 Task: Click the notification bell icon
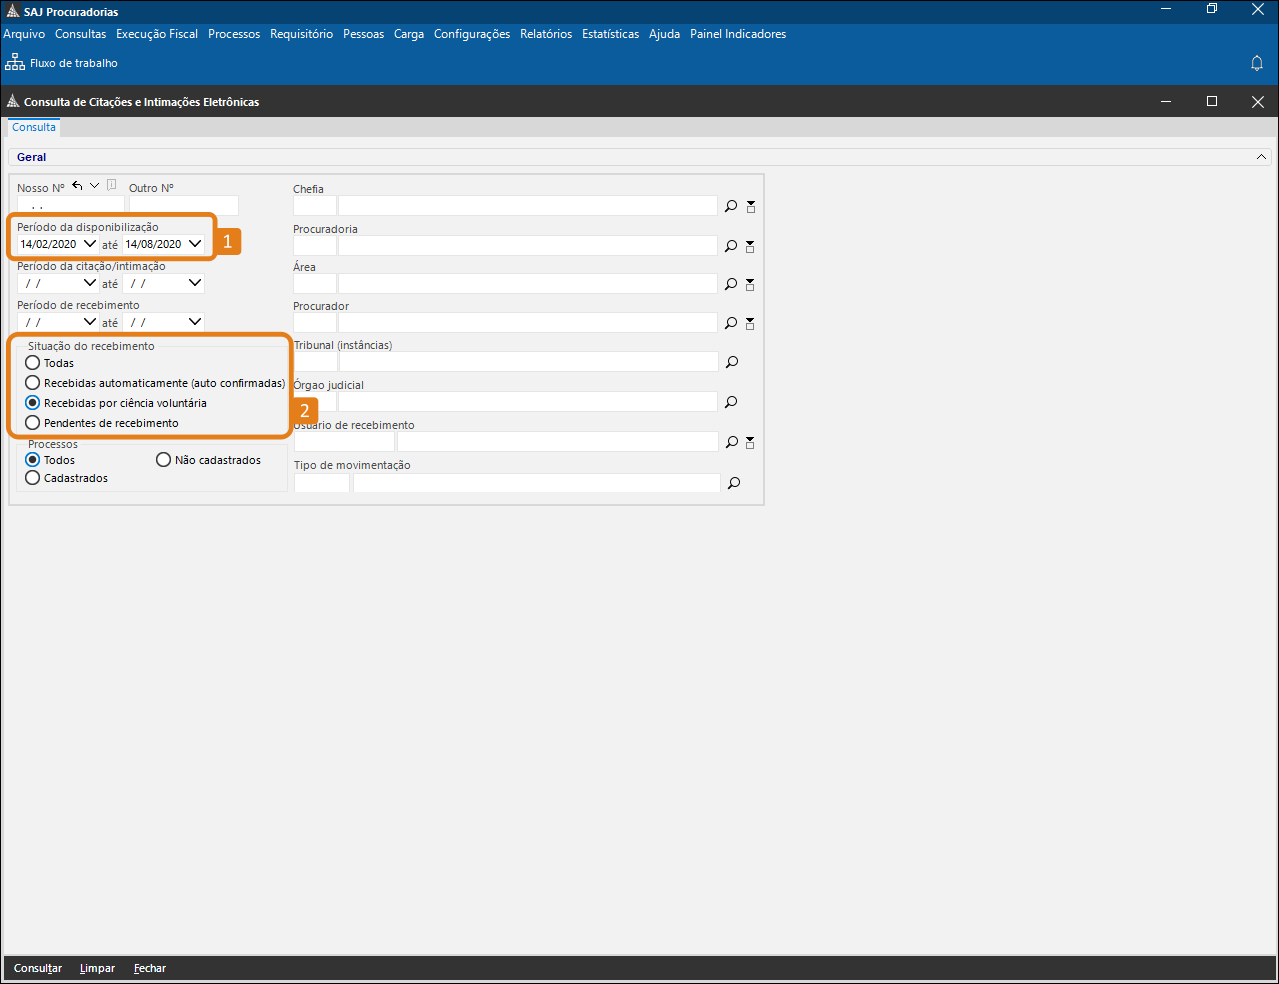point(1257,63)
